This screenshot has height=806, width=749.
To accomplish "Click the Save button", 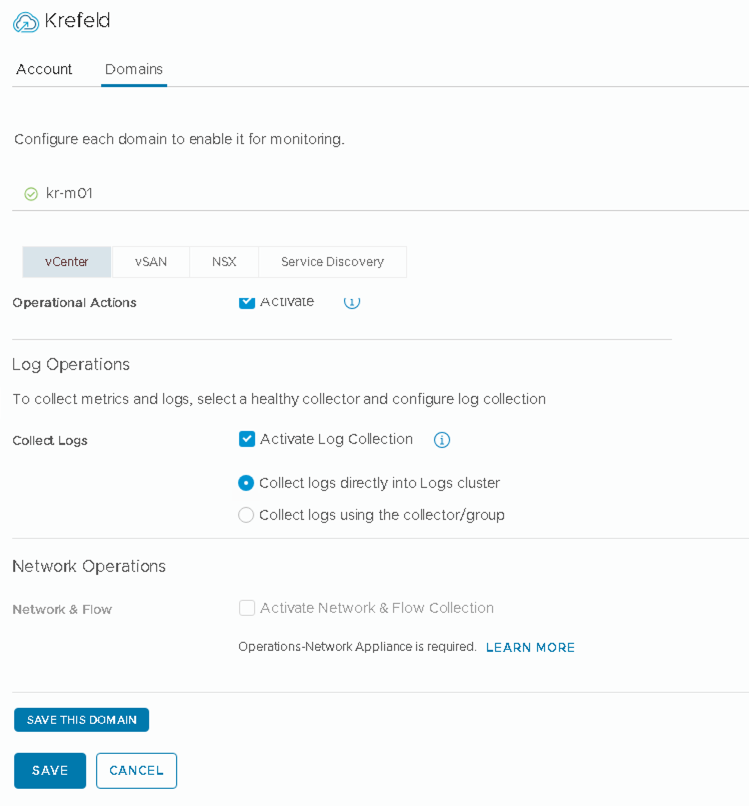I will 50,771.
